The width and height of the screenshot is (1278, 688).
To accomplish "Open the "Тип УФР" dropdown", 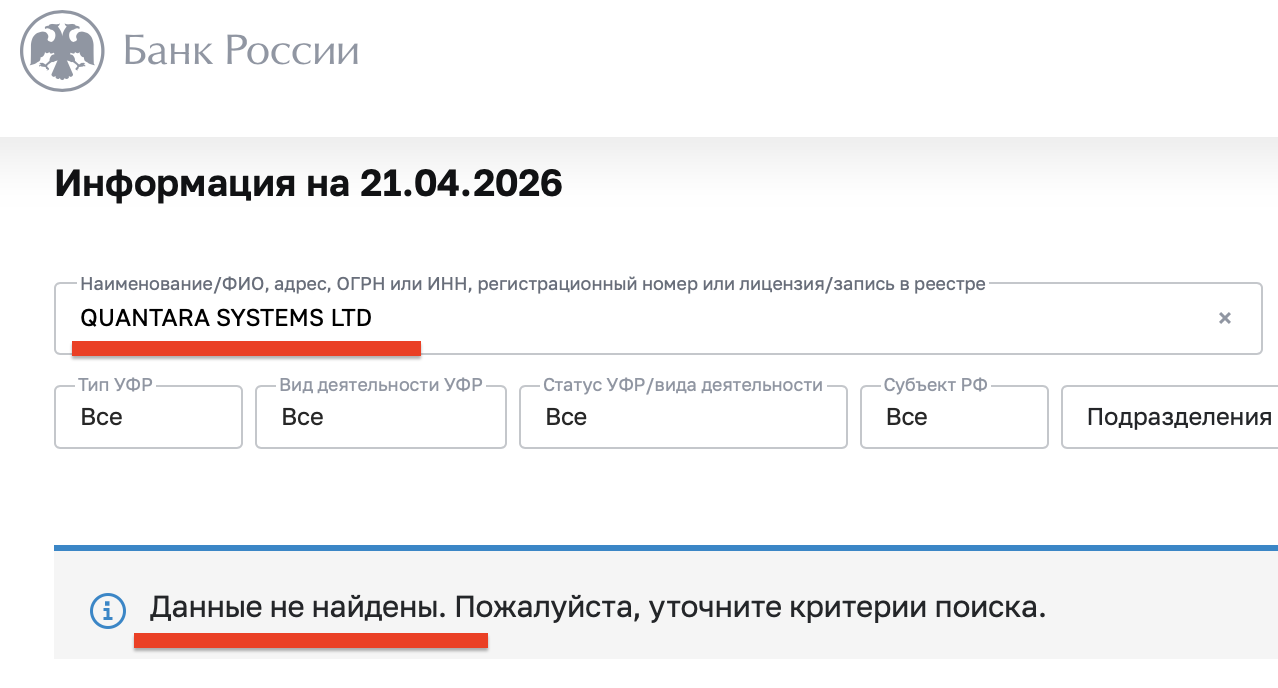I will point(148,416).
